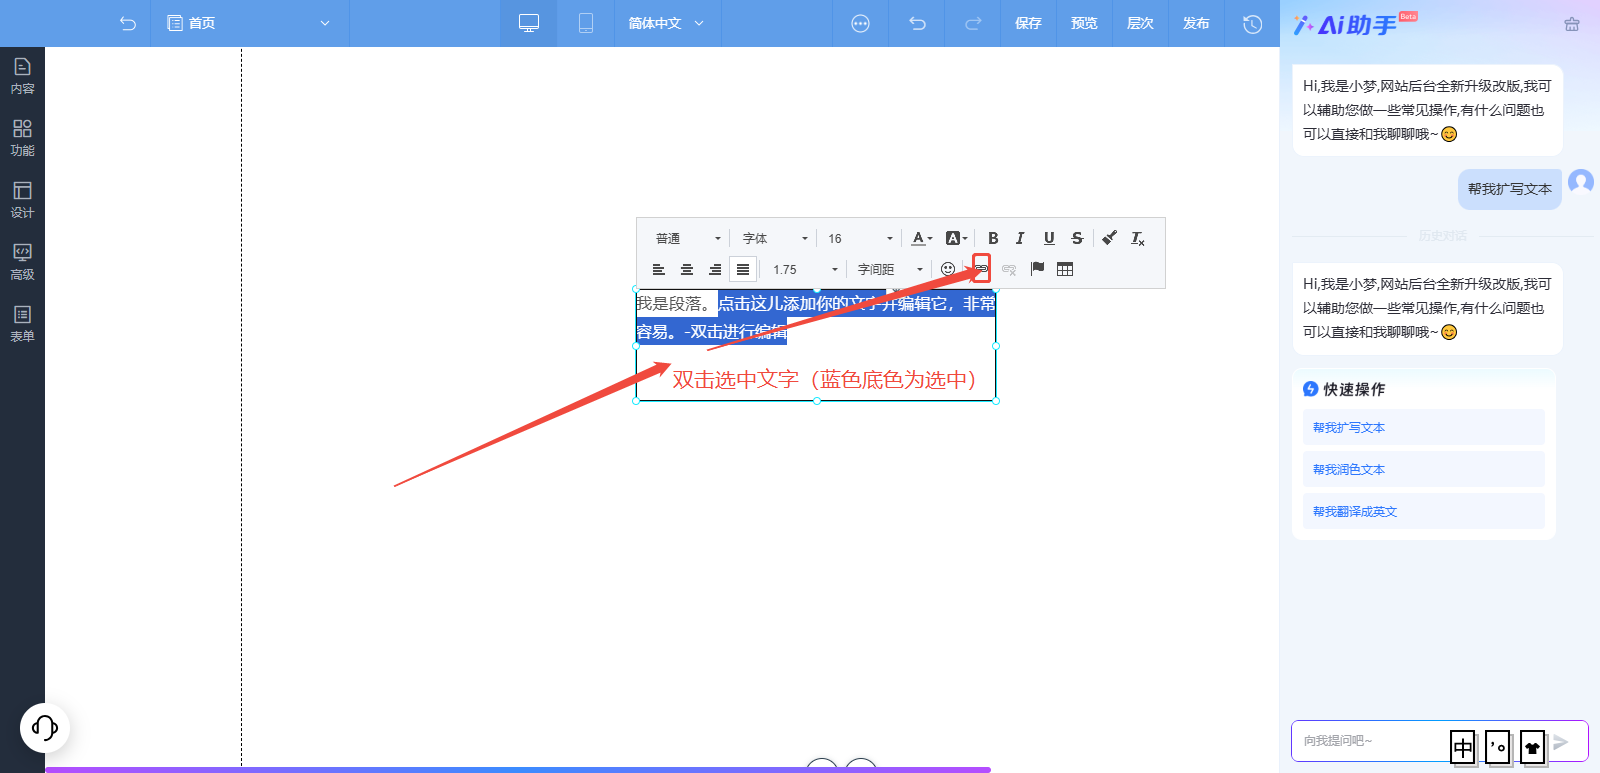This screenshot has height=773, width=1600.
Task: Click the 帮我润色文本 quick action
Action: pos(1349,469)
